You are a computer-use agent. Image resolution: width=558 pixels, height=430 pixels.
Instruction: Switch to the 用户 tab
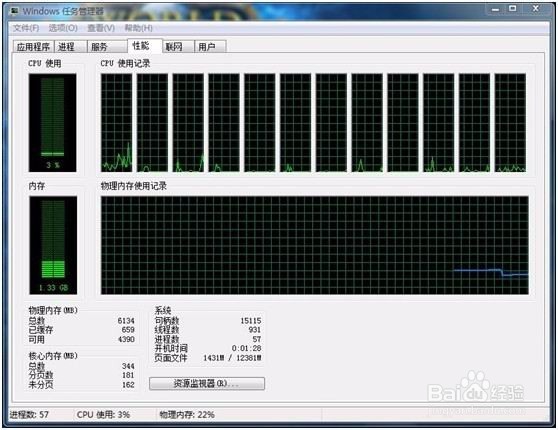(210, 47)
